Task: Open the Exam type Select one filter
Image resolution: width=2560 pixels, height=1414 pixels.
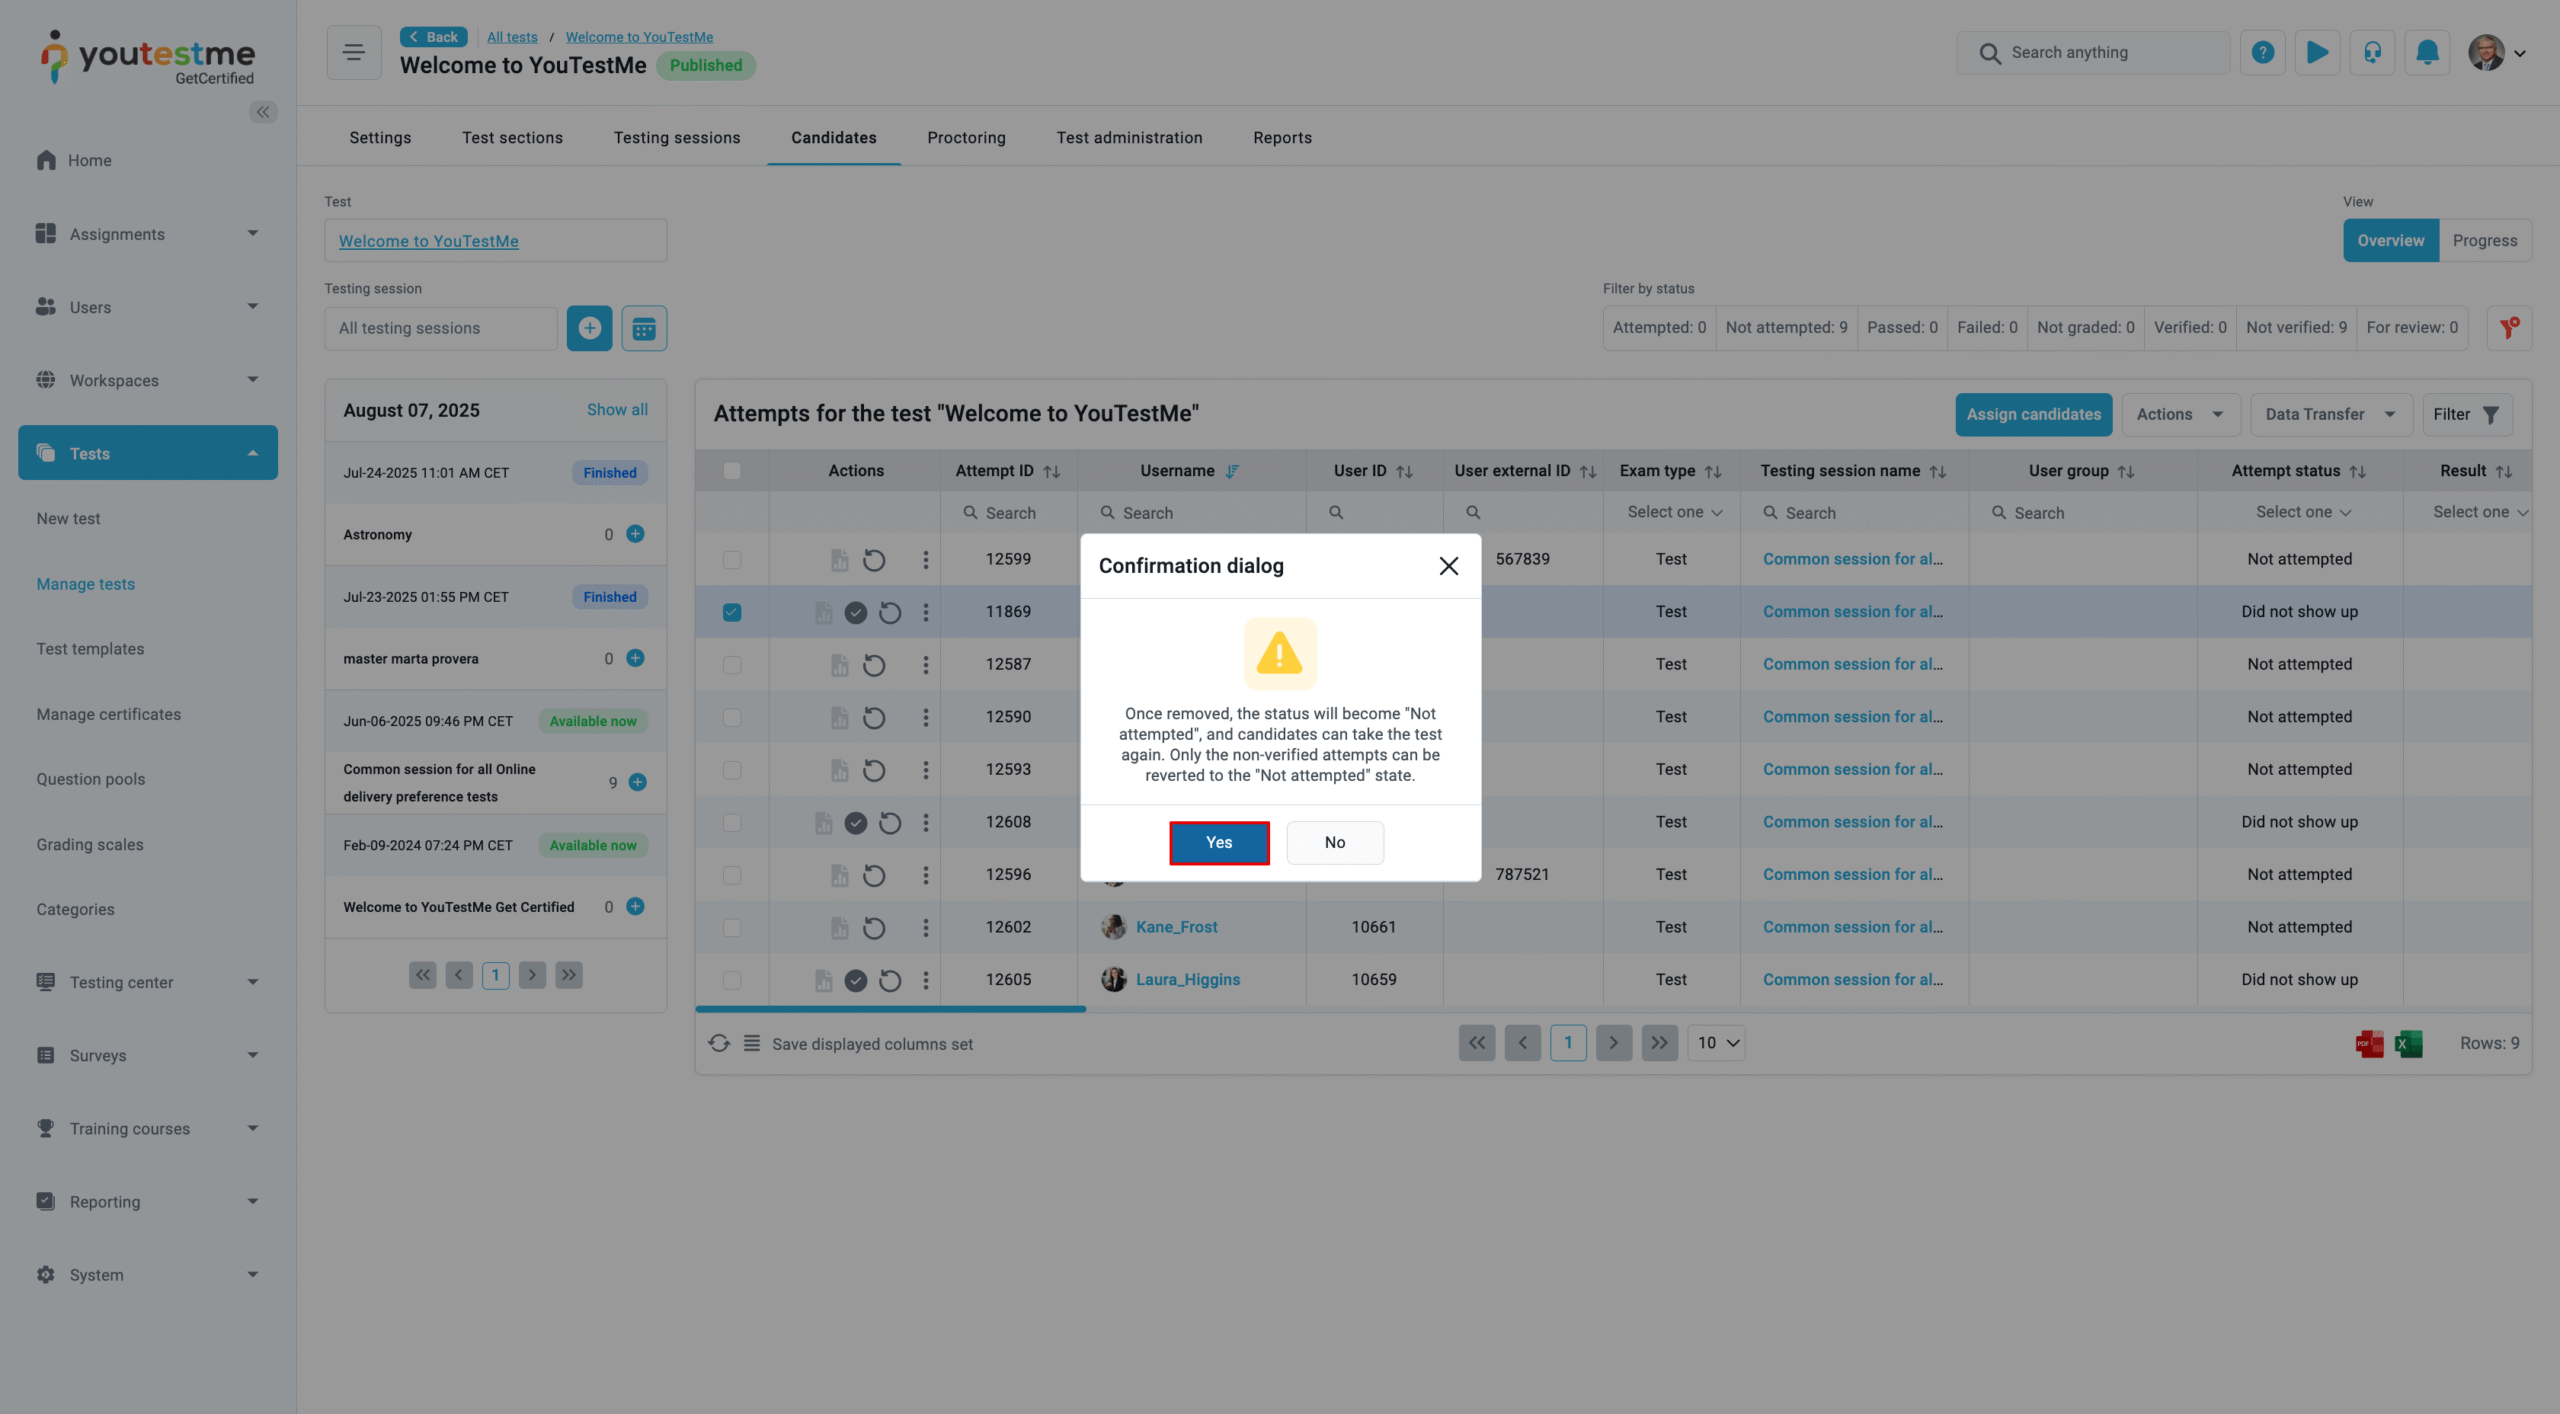Action: (1674, 512)
